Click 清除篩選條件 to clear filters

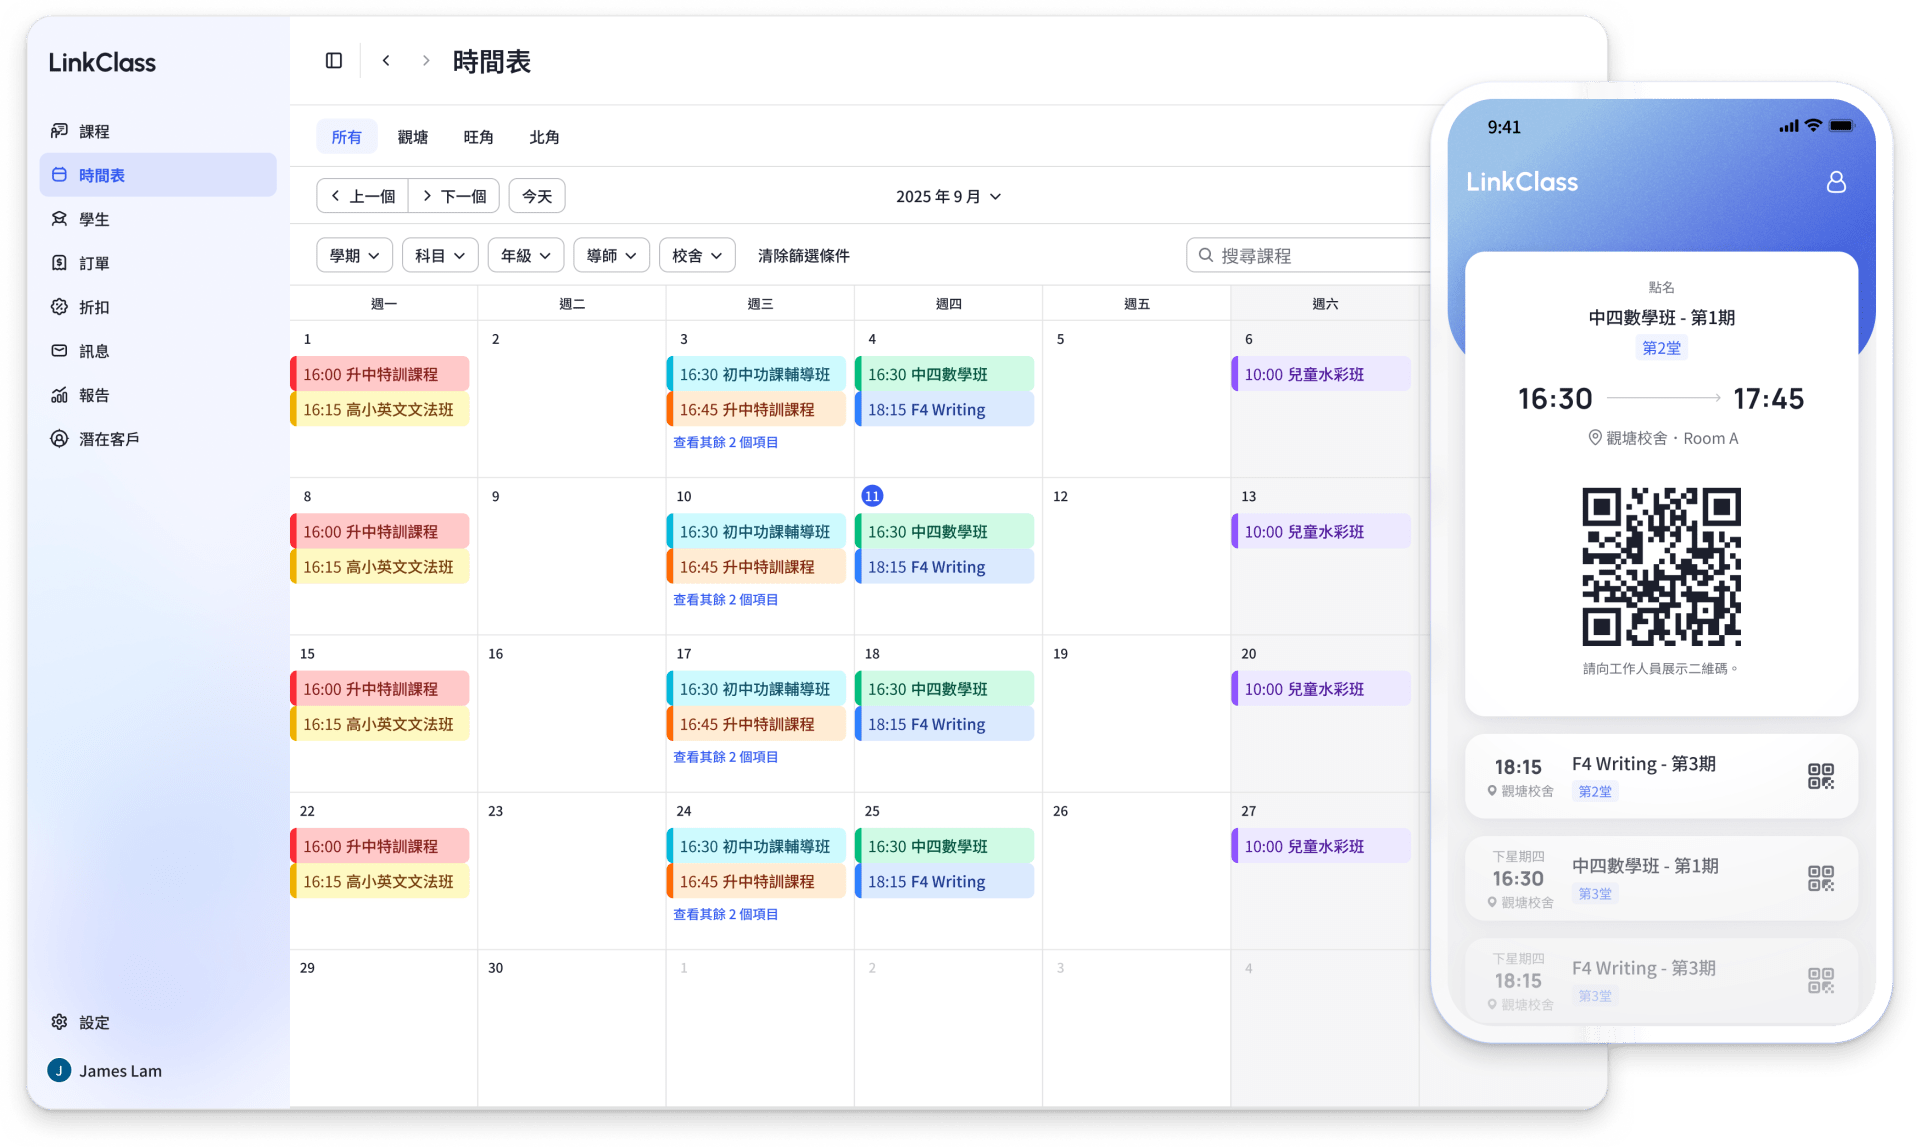coord(804,255)
